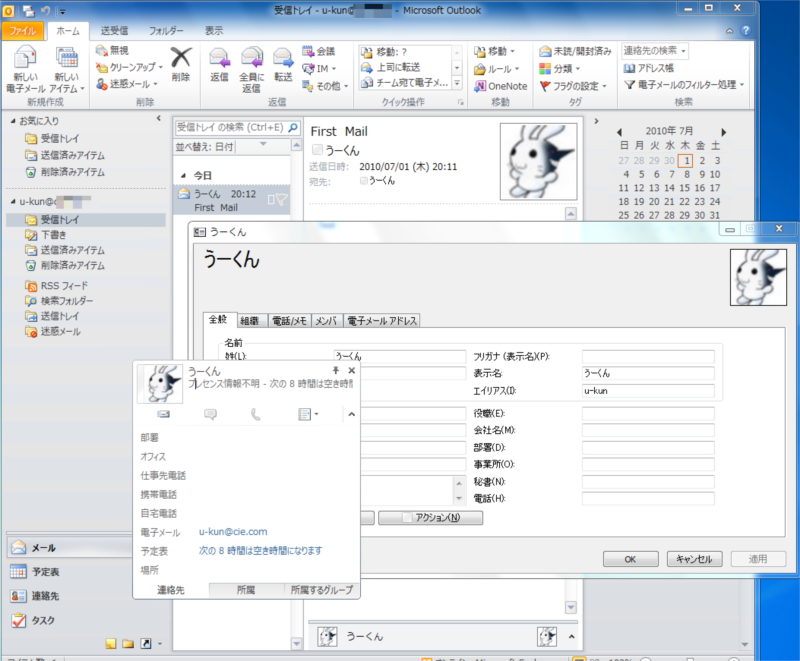Click the Action button in contact dialog
The width and height of the screenshot is (800, 661).
click(x=431, y=518)
